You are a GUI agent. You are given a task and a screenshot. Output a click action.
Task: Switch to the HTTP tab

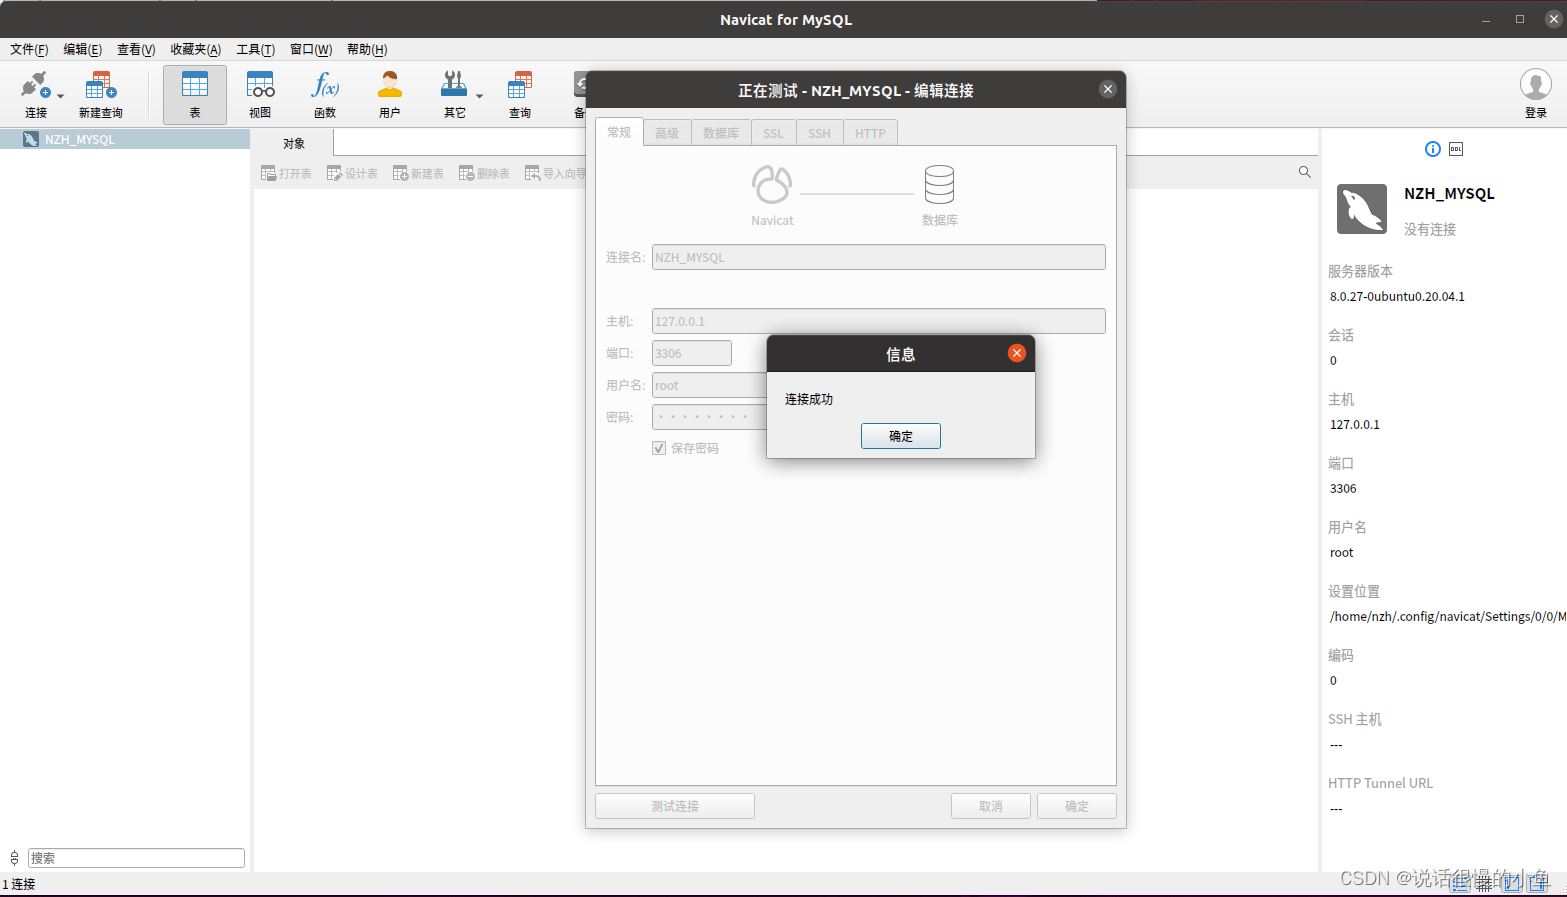[x=871, y=133]
